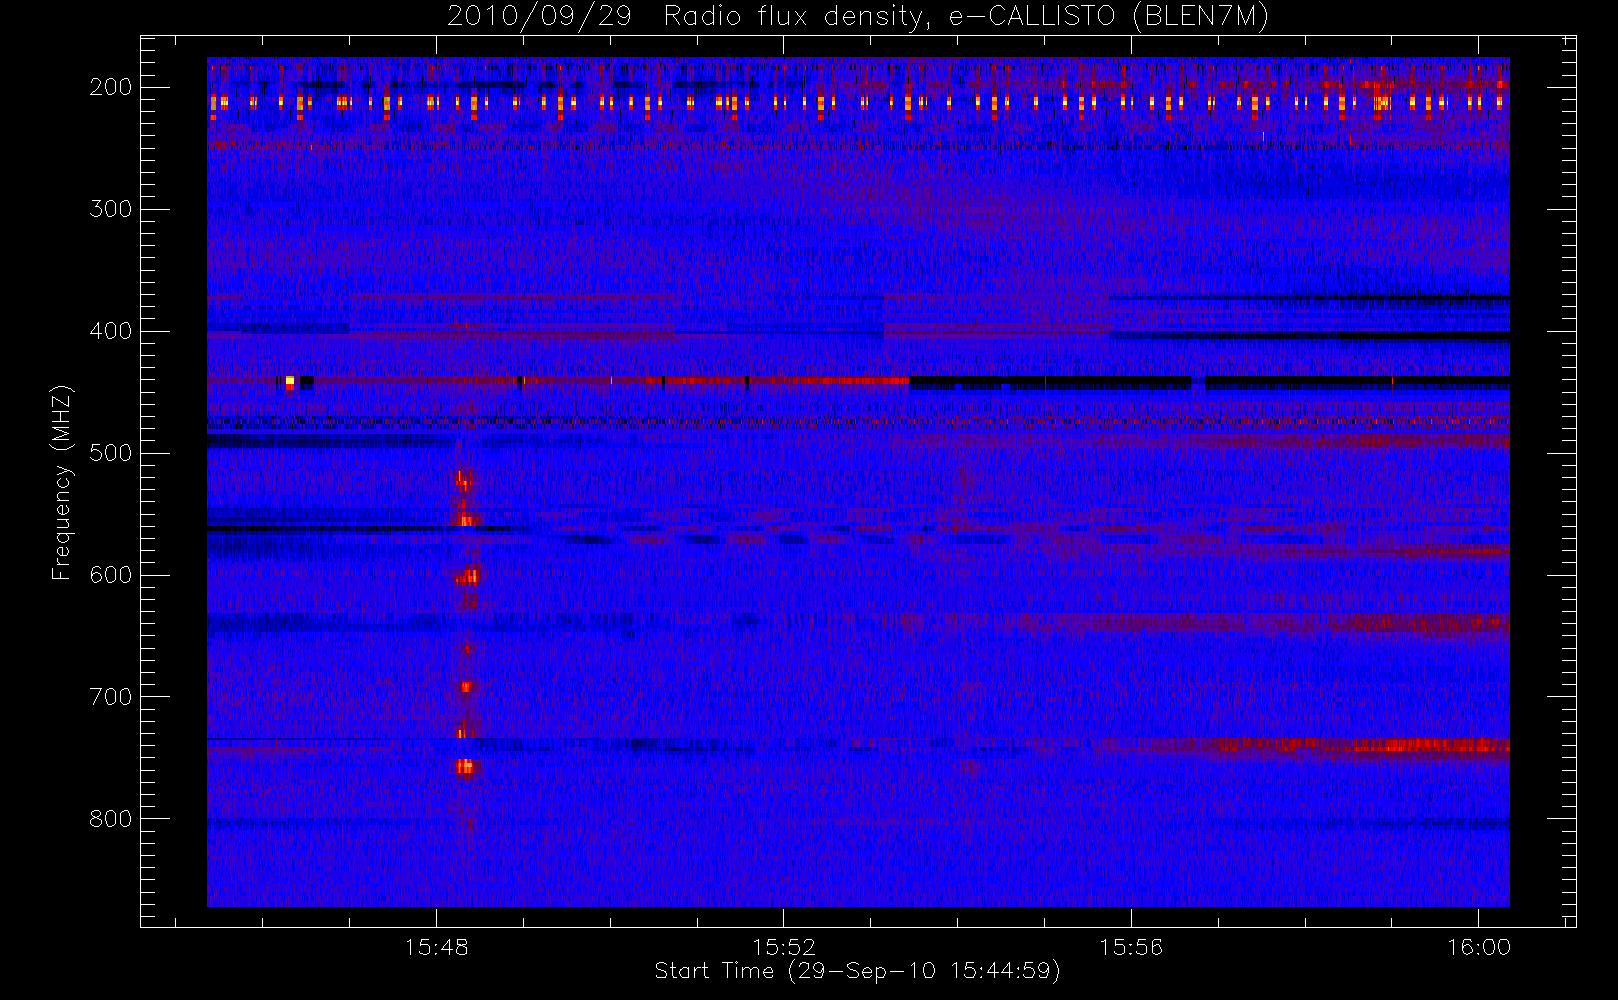The image size is (1618, 1000).
Task: Click the 600 frequency tick label
Action: pyautogui.click(x=111, y=575)
